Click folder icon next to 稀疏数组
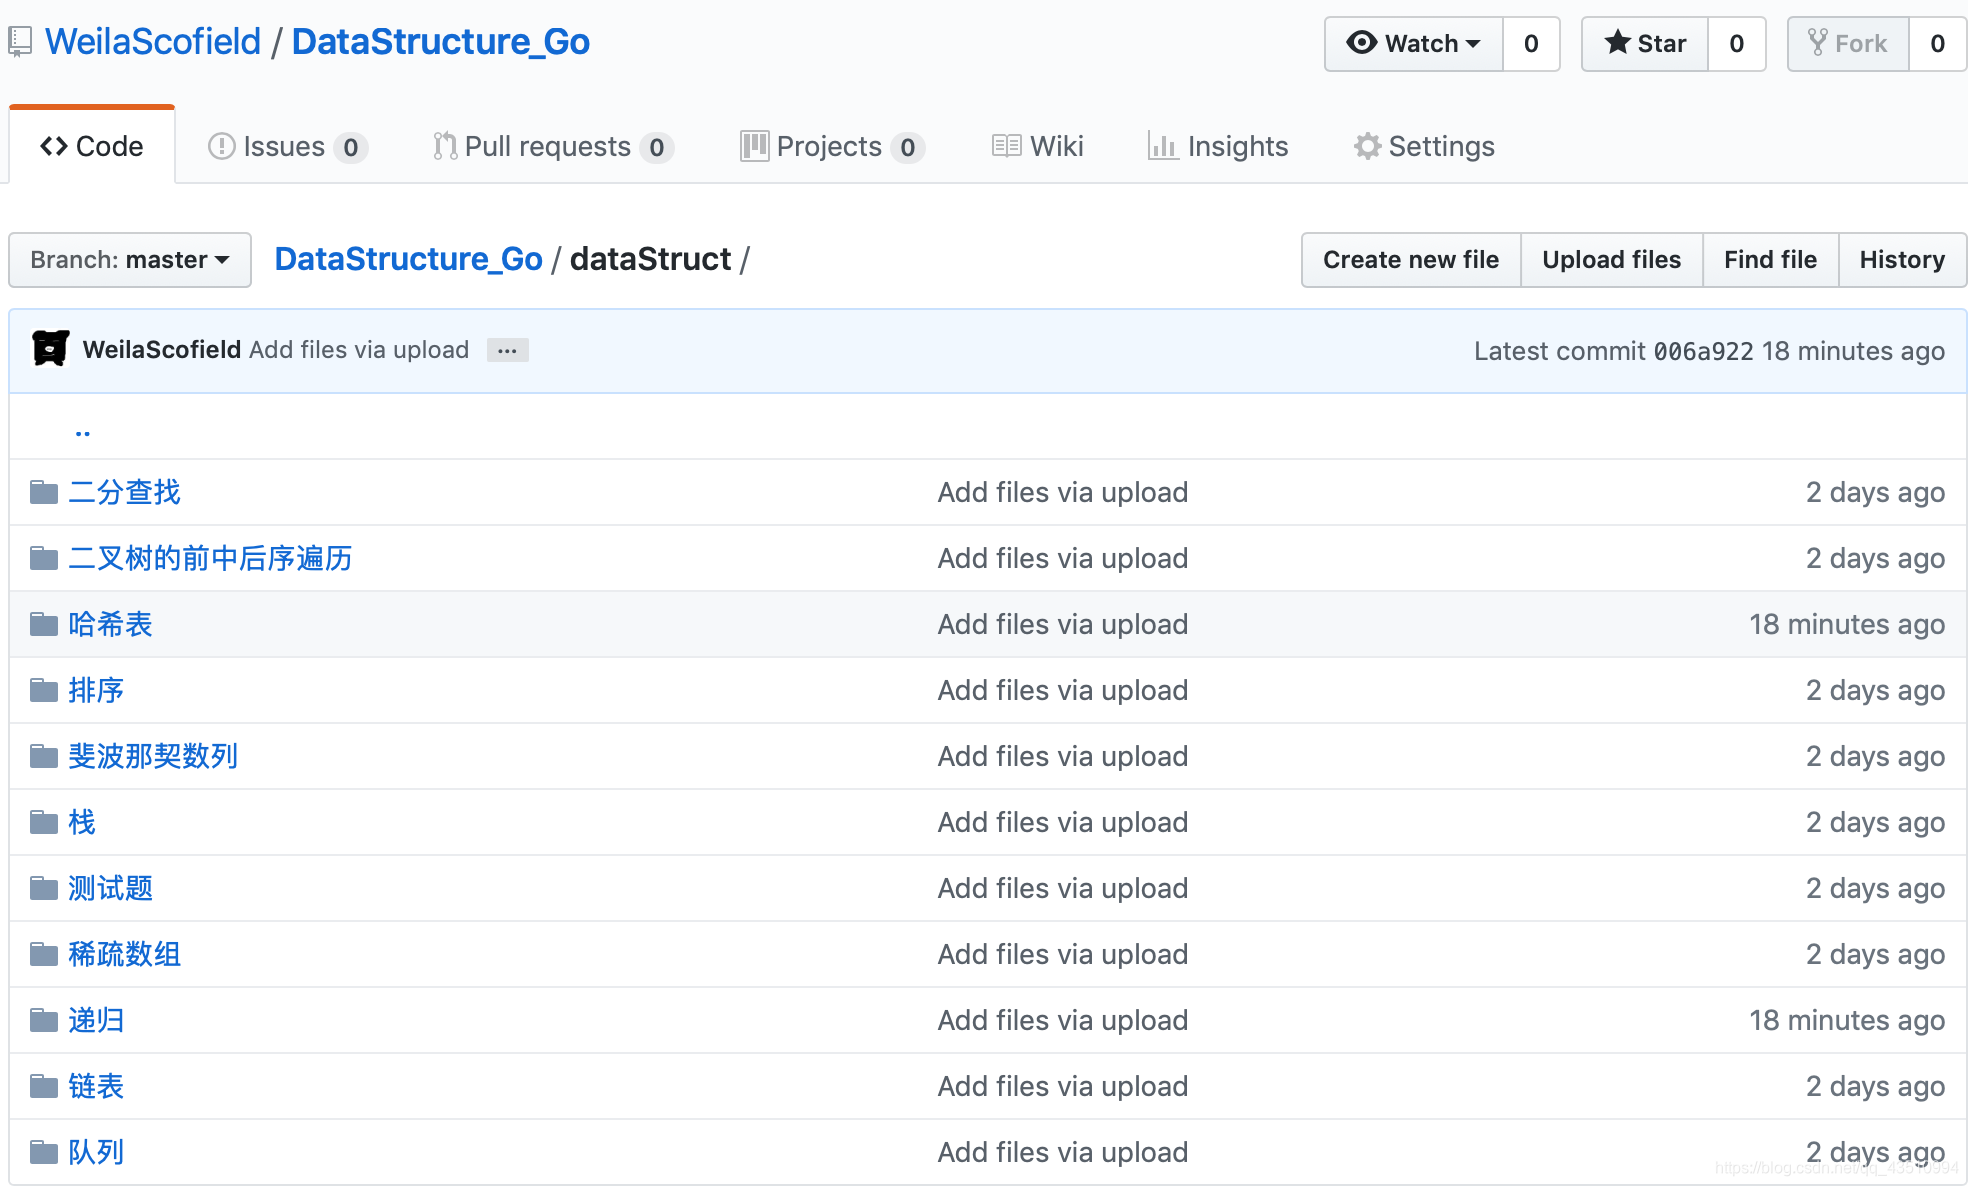Screen dimensions: 1968x1186 click(x=44, y=954)
